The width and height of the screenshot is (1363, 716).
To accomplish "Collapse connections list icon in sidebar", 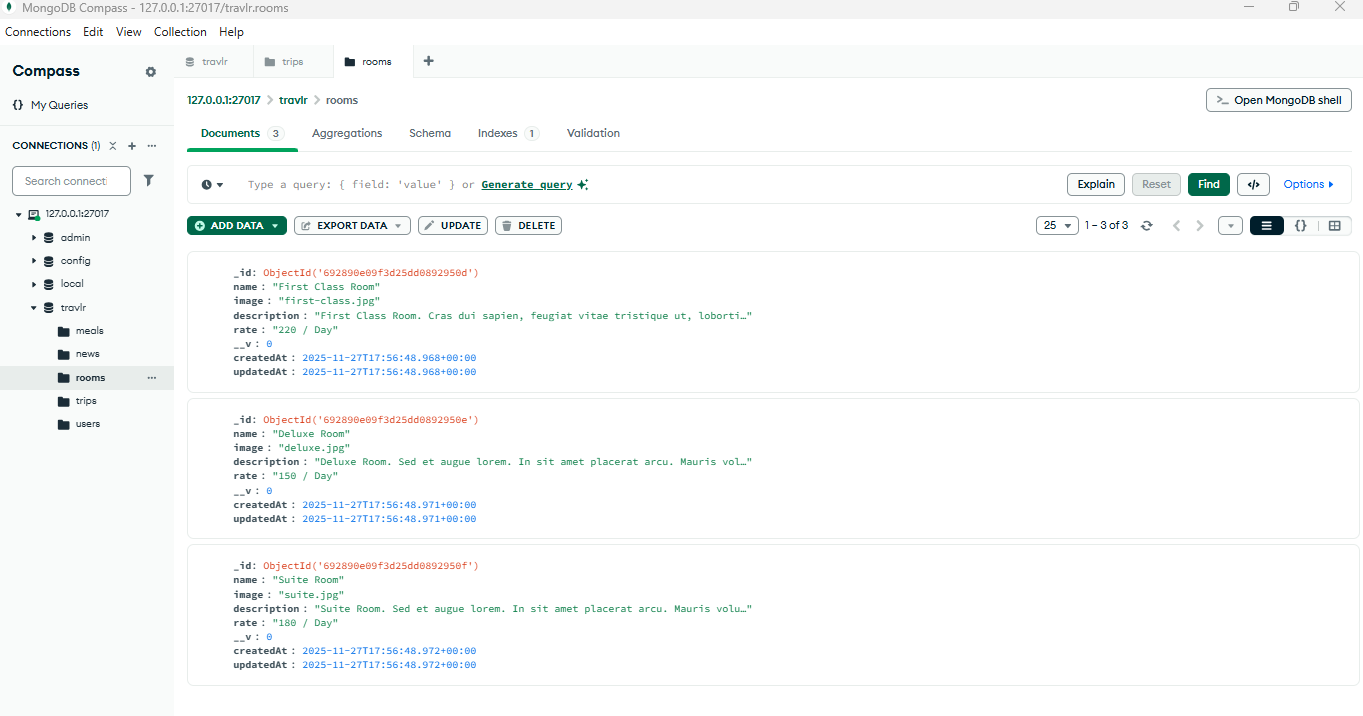I will 113,146.
